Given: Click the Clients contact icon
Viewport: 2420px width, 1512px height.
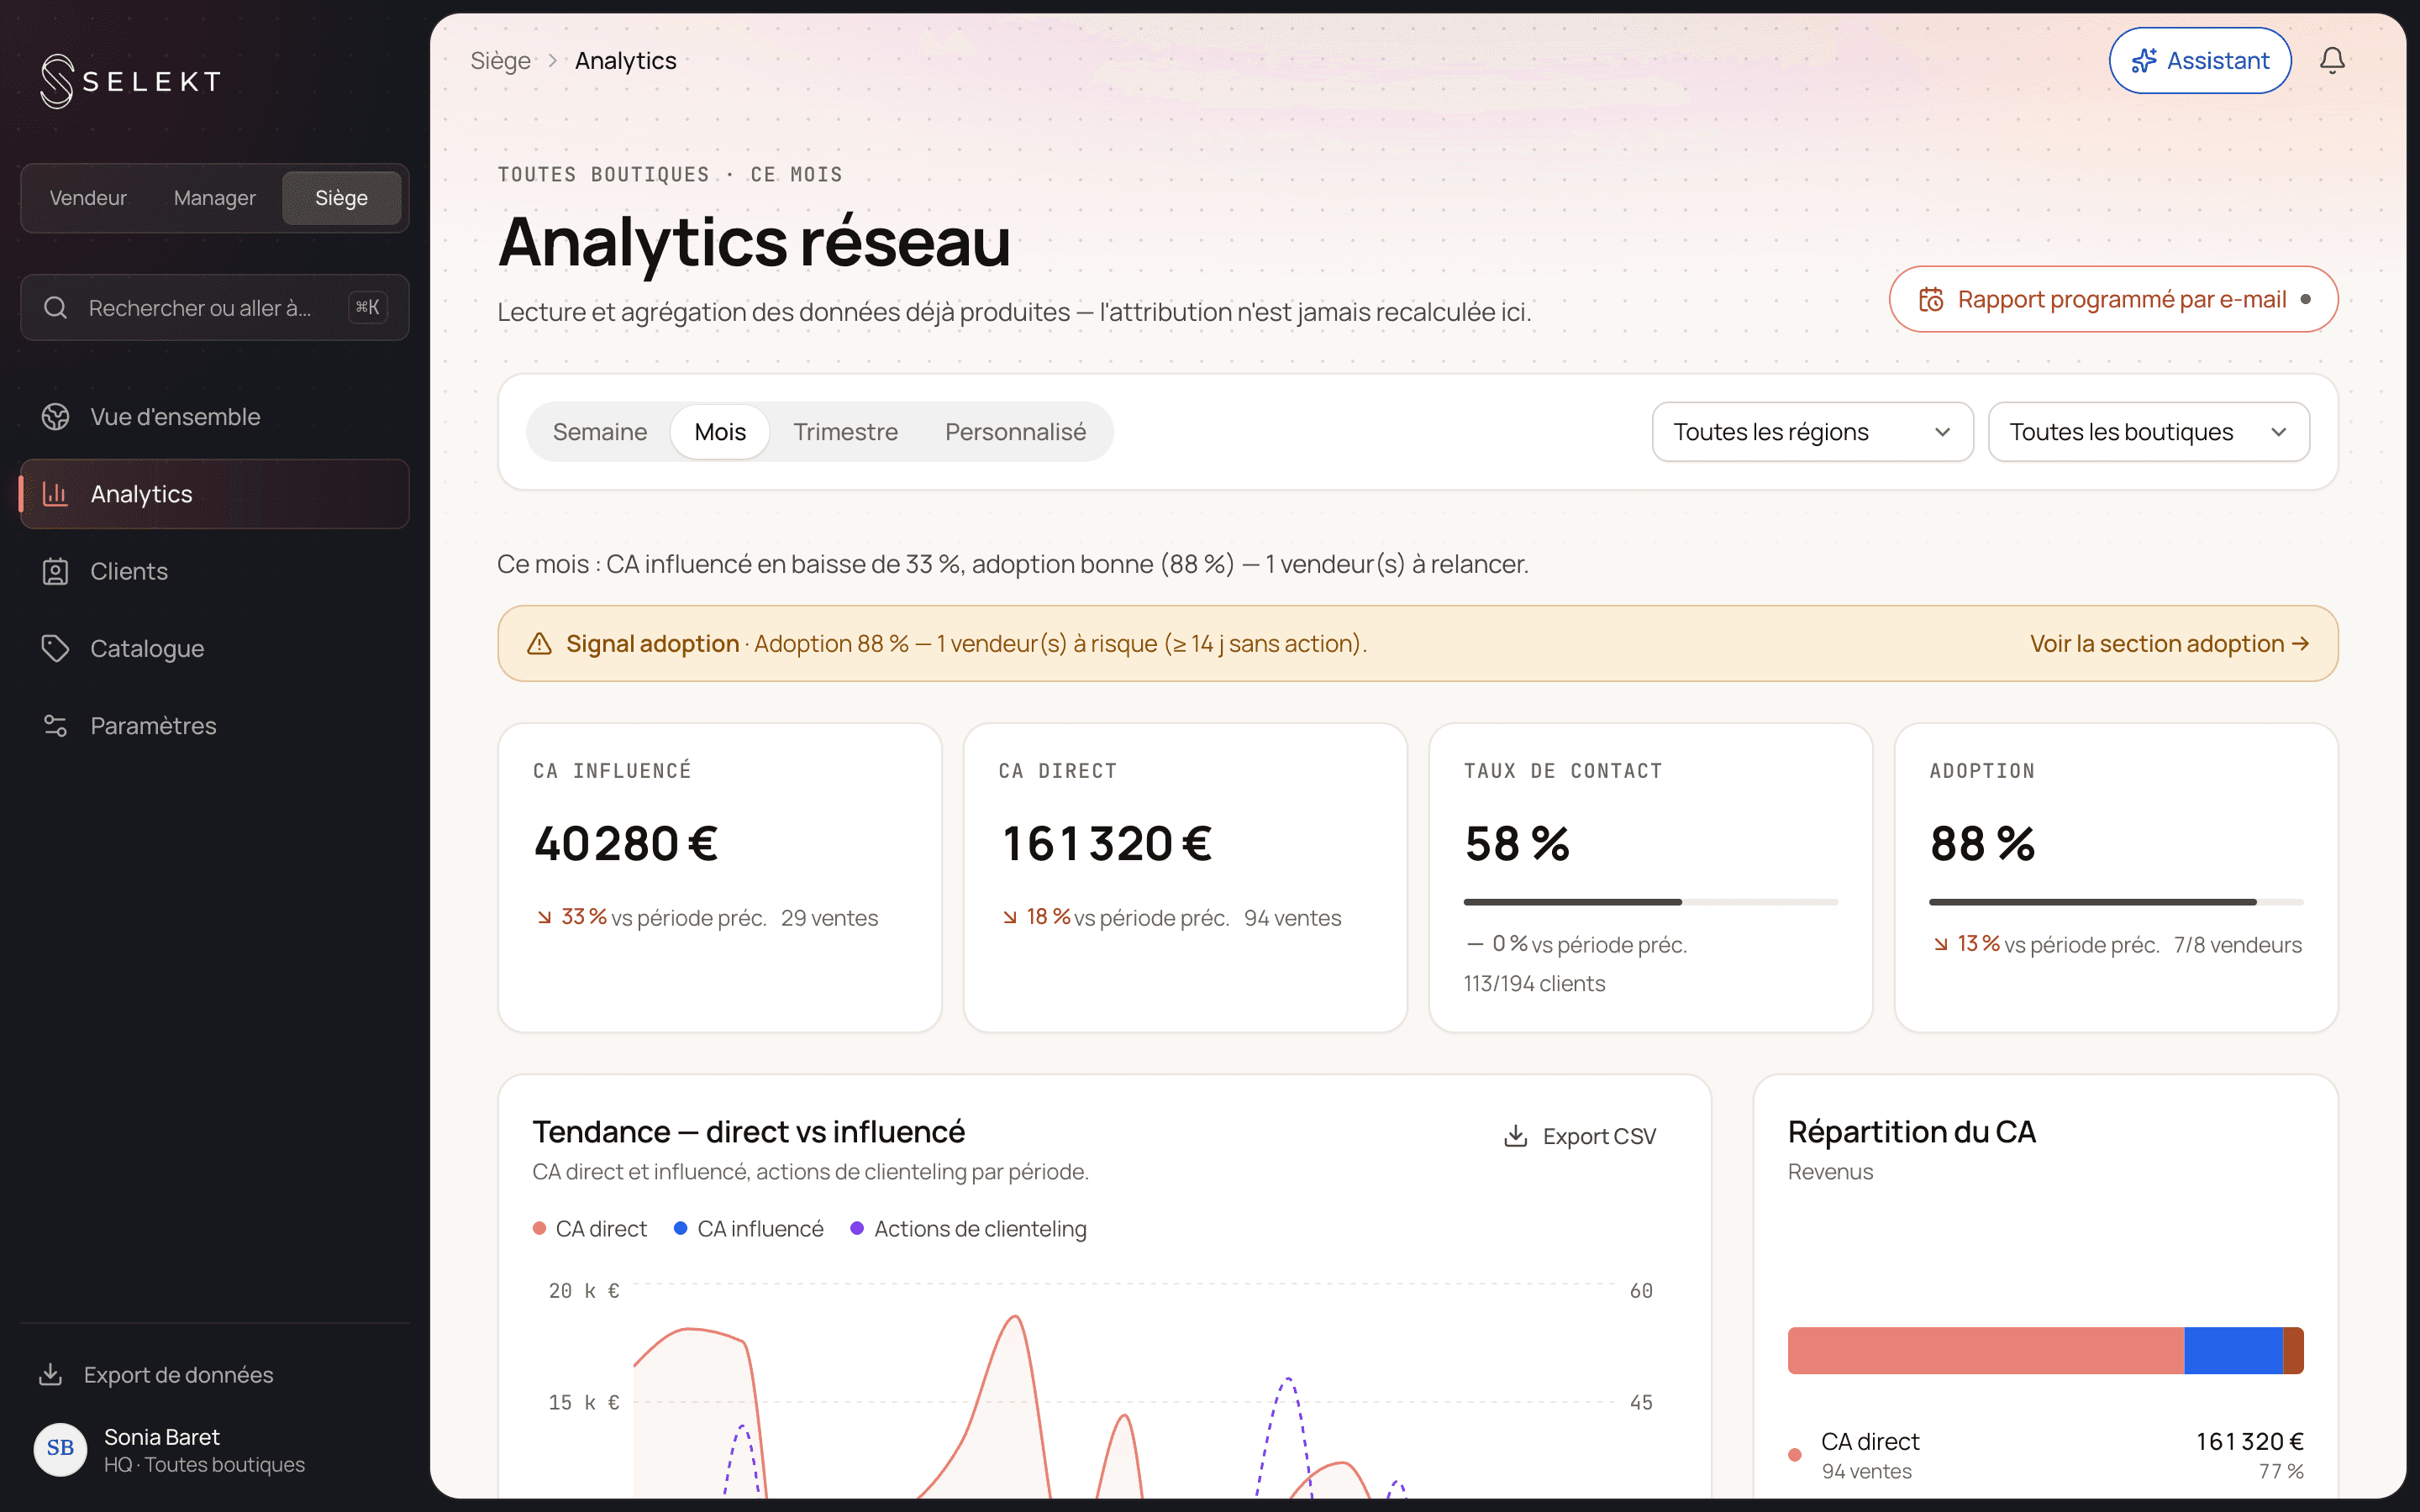Looking at the screenshot, I should [56, 571].
